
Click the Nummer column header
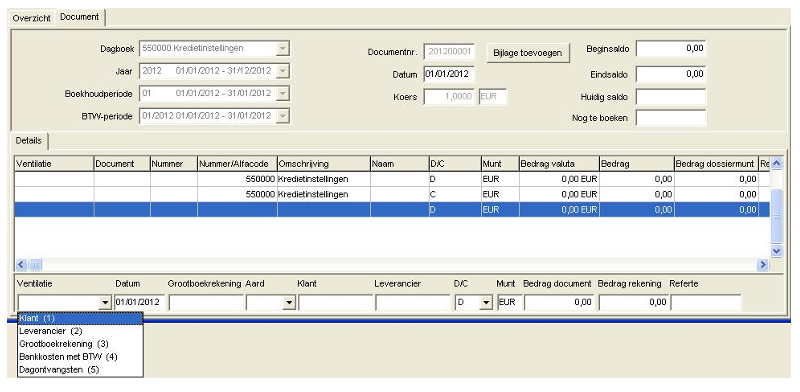coord(173,164)
